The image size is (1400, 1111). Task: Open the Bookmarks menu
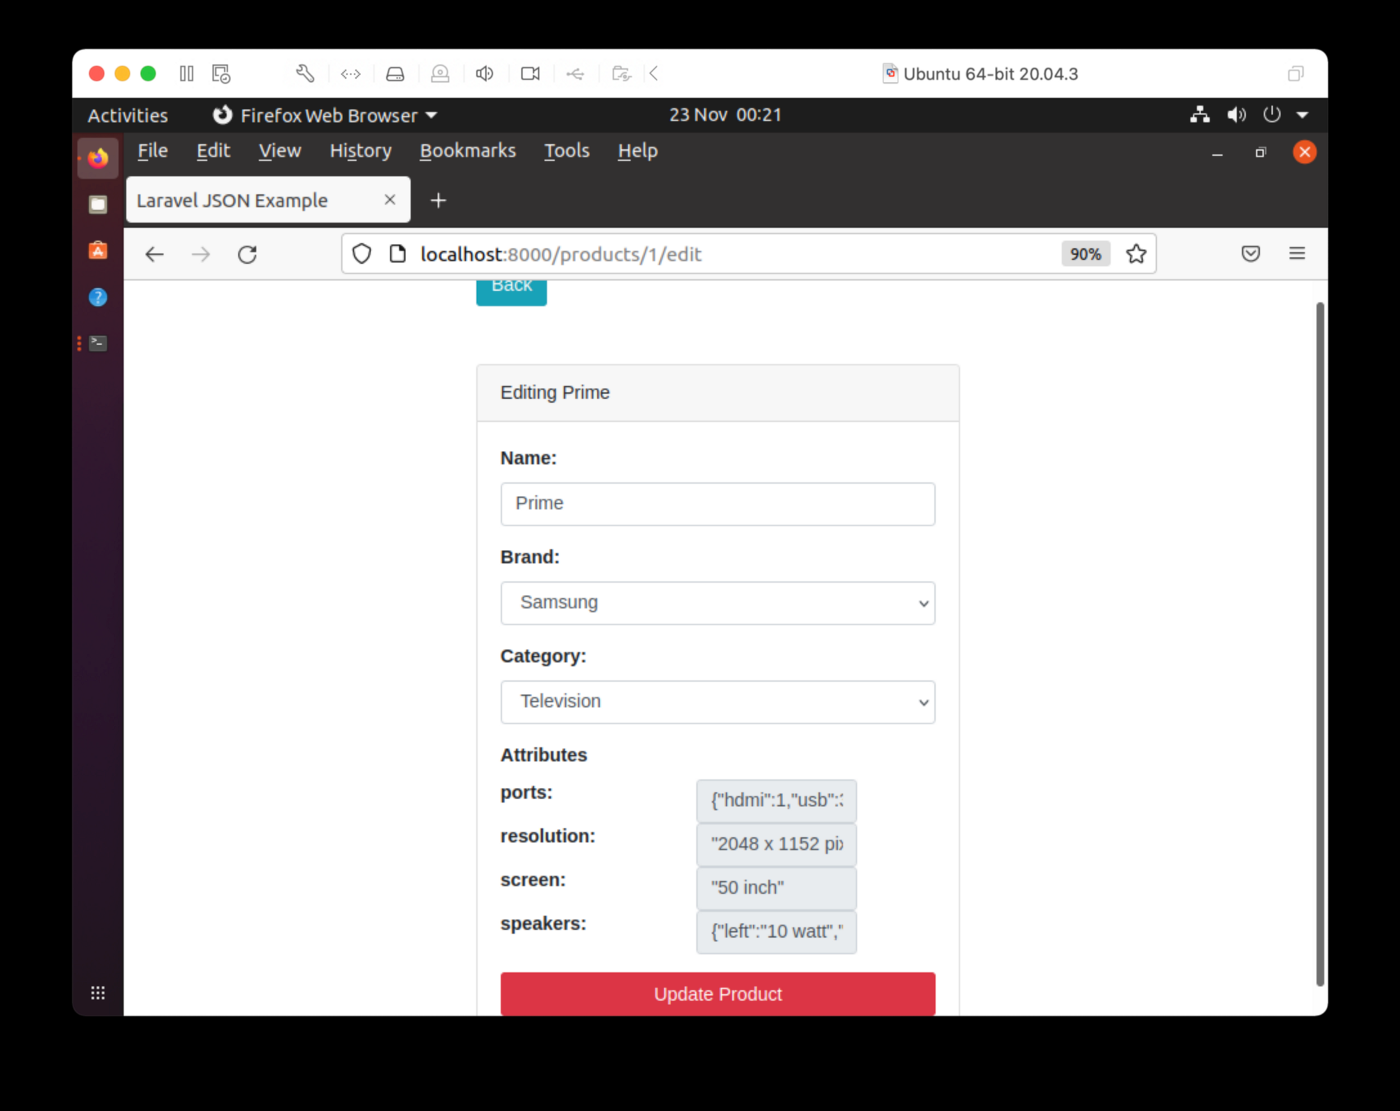[468, 151]
